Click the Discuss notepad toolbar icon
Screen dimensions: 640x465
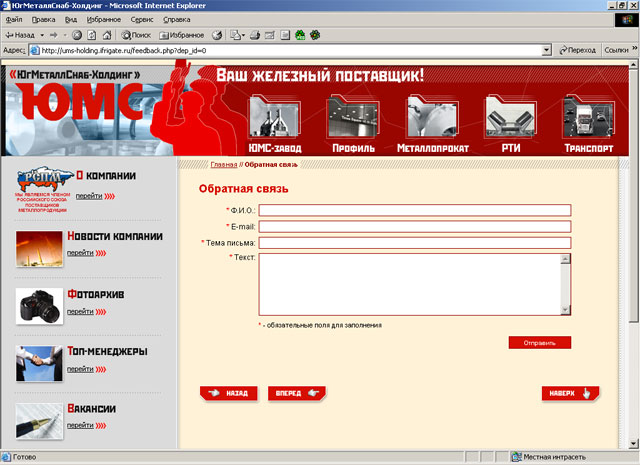[x=285, y=35]
